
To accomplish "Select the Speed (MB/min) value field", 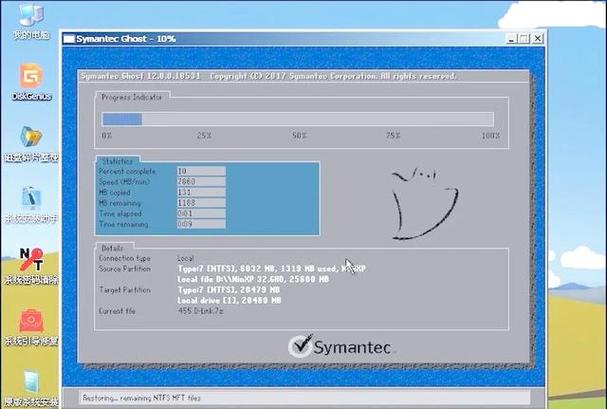I will [x=200, y=181].
